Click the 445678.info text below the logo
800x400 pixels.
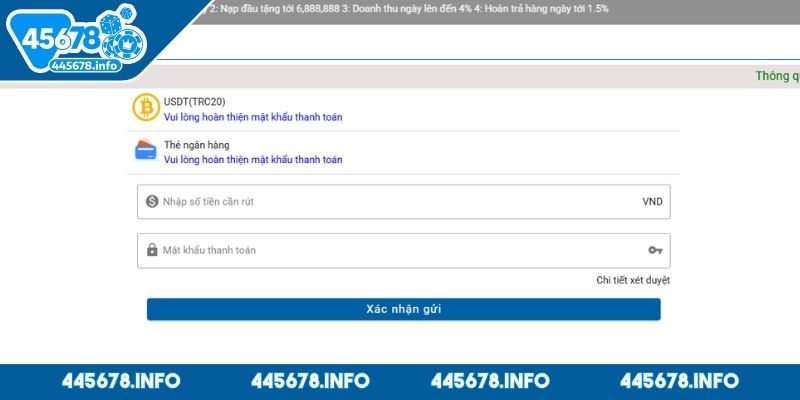(x=86, y=65)
